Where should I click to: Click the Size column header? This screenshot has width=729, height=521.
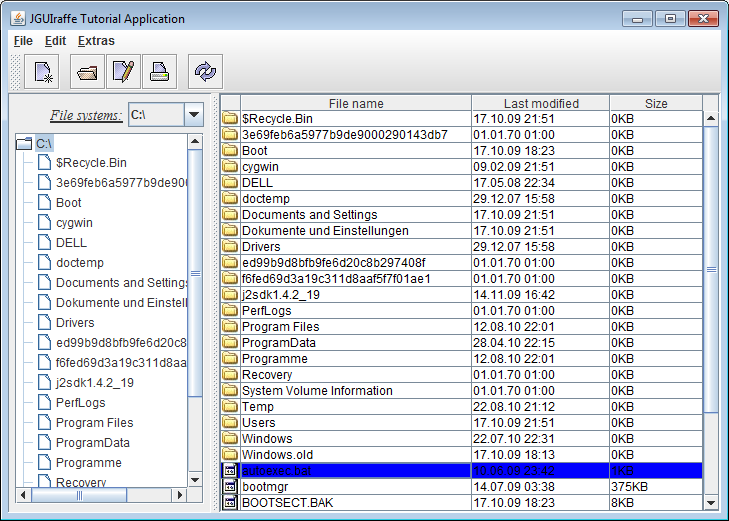point(656,103)
